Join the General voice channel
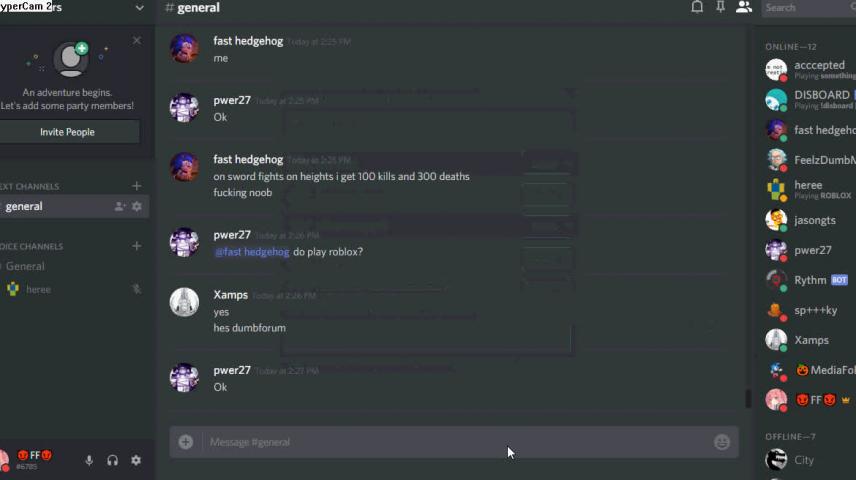Viewport: 856px width, 480px height. [25, 266]
